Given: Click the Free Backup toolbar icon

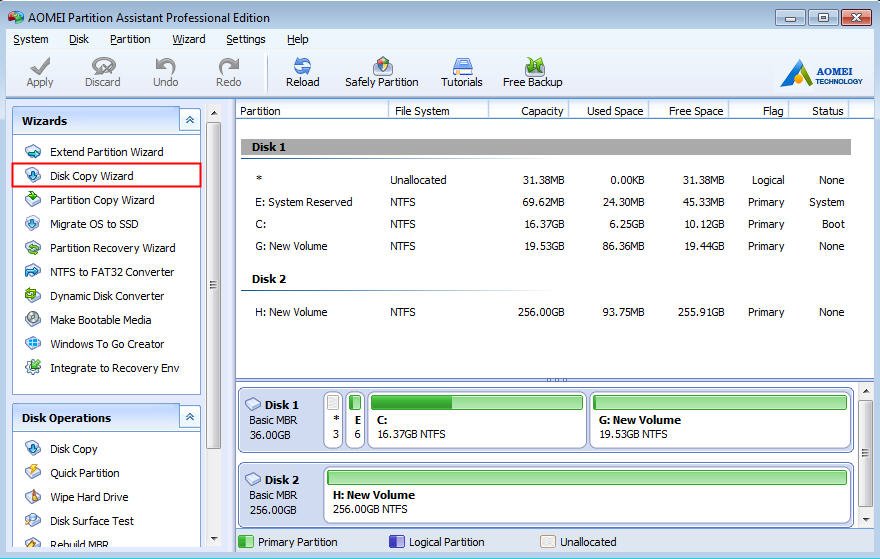Looking at the screenshot, I should pos(534,66).
